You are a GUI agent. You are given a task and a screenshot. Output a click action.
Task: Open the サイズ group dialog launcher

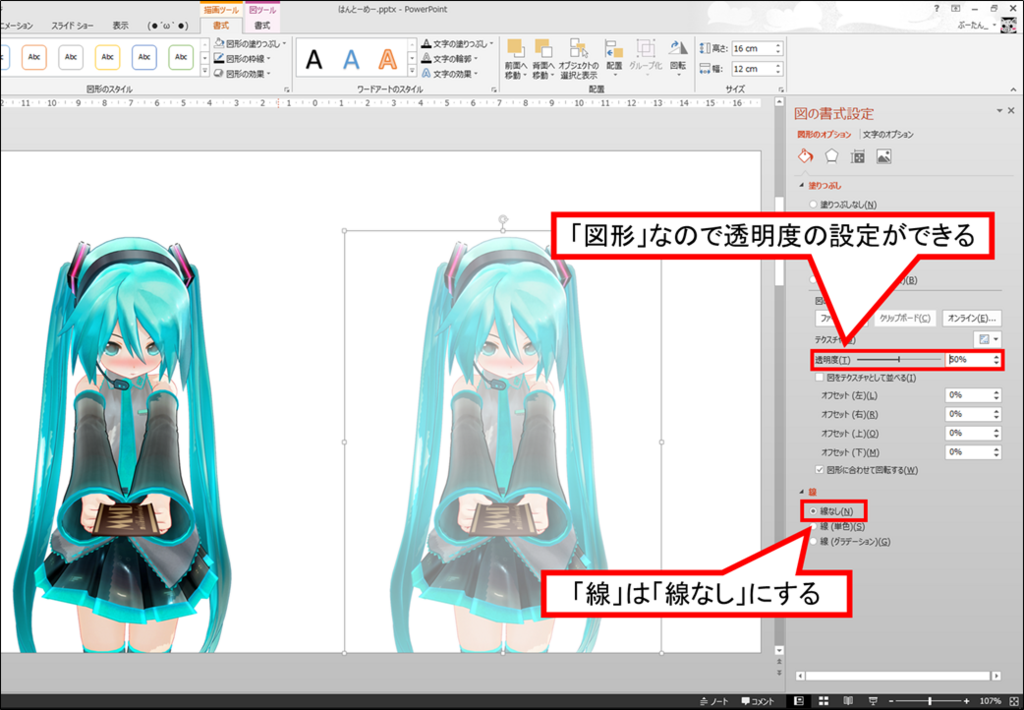point(780,89)
